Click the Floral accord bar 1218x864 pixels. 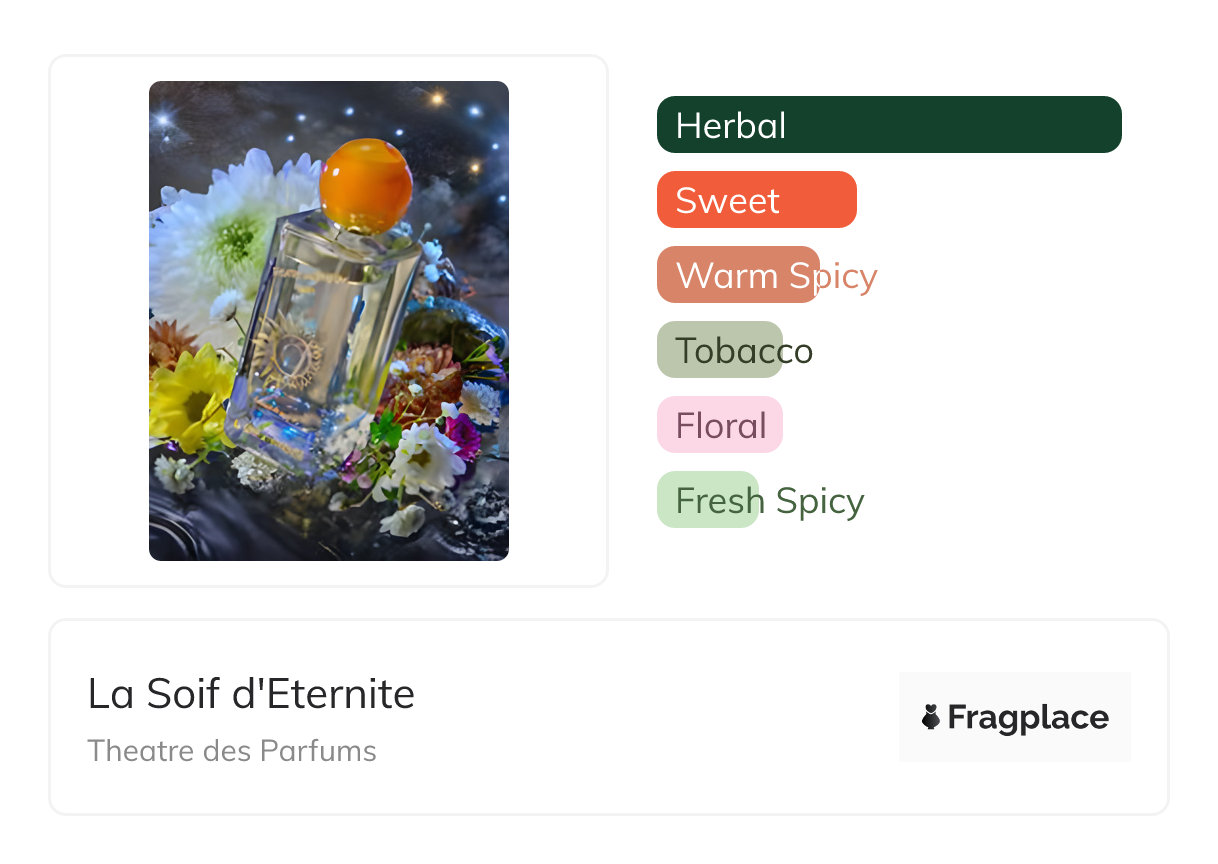[720, 425]
